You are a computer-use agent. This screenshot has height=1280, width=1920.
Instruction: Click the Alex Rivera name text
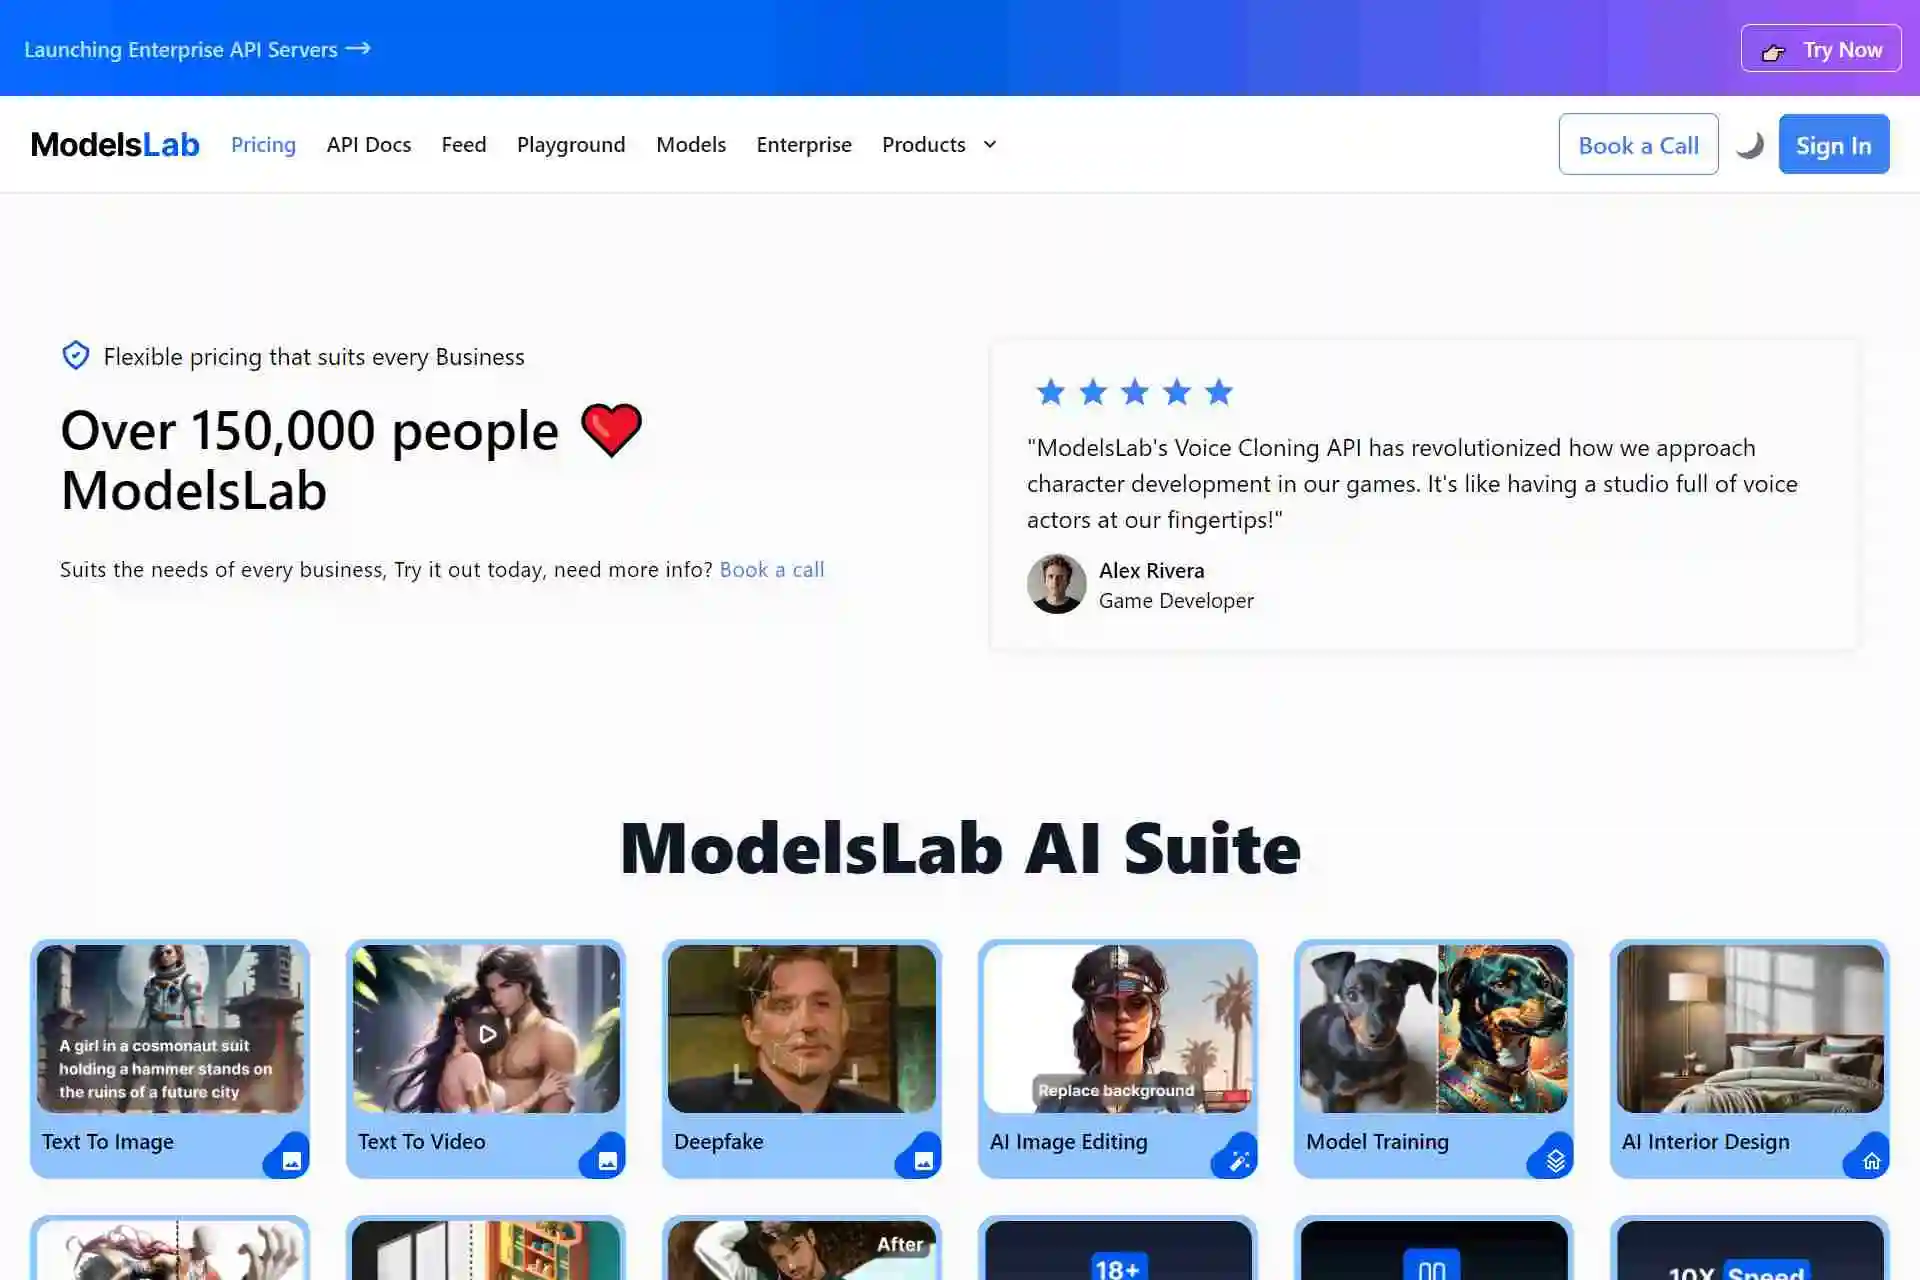tap(1152, 570)
